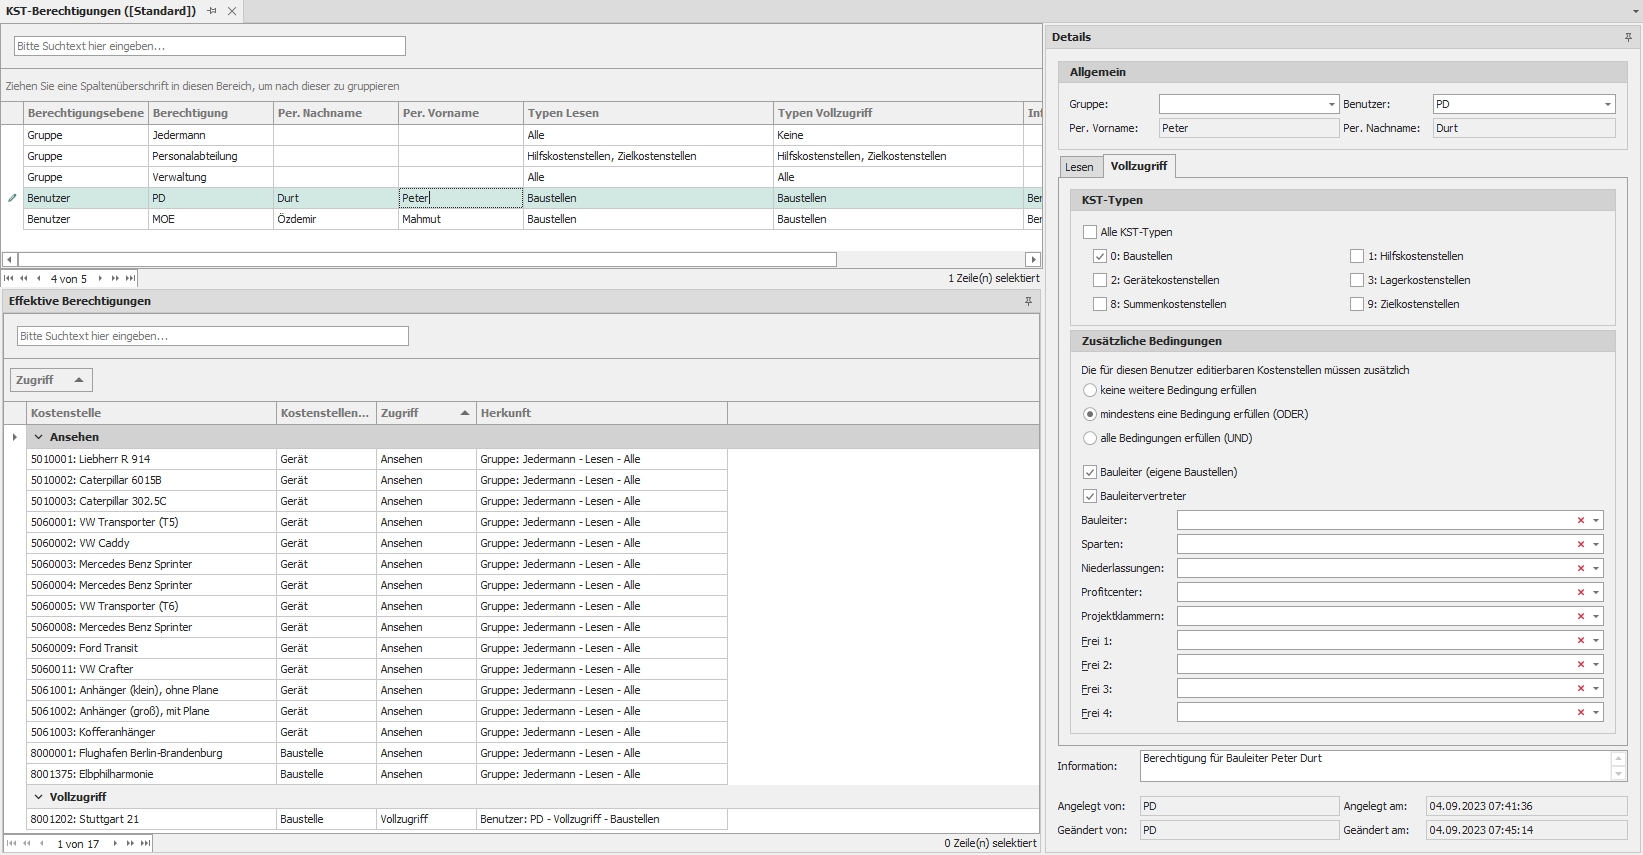The width and height of the screenshot is (1643, 855).
Task: Click the Details panel pin icon
Action: (1628, 37)
